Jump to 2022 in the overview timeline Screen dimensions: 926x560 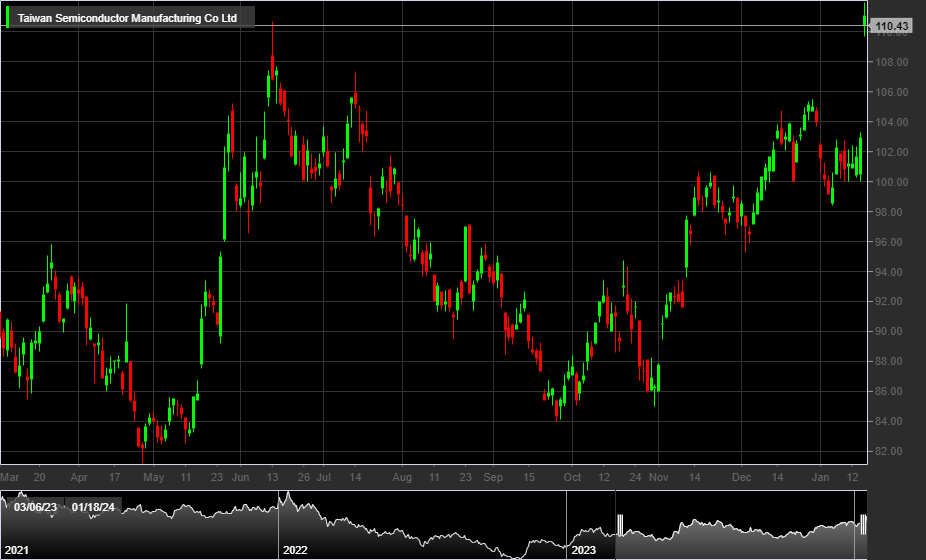click(295, 550)
